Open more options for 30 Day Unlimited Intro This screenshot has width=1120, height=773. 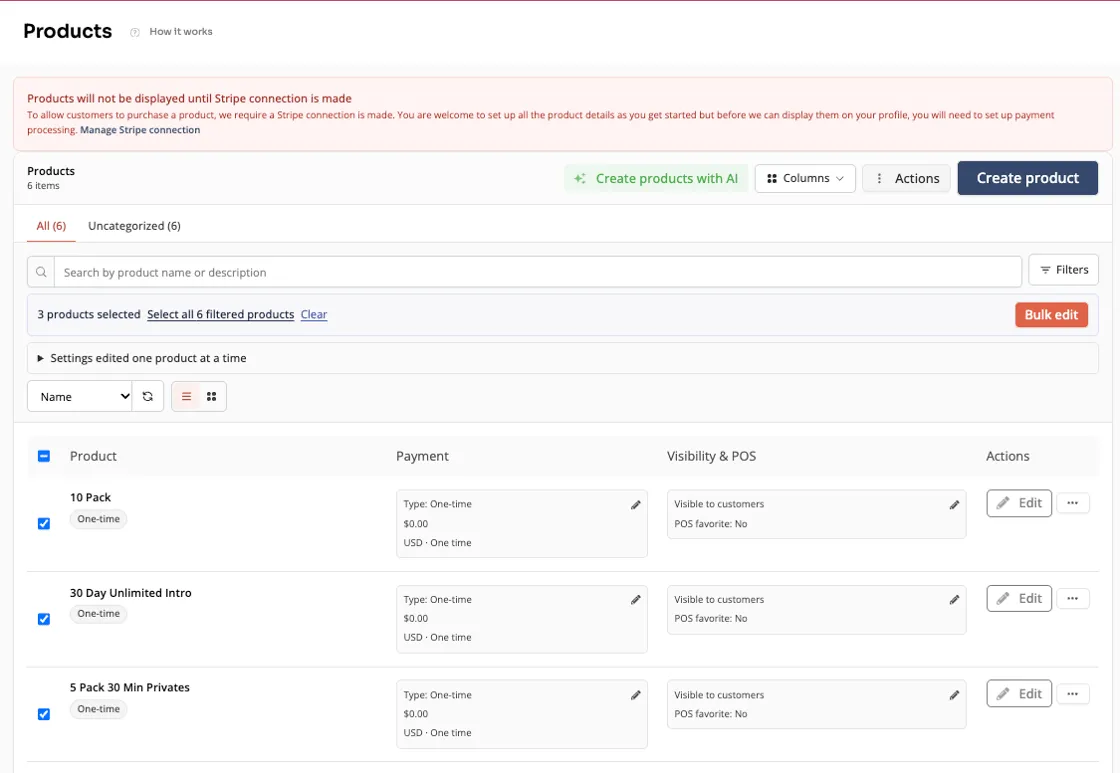[1073, 599]
